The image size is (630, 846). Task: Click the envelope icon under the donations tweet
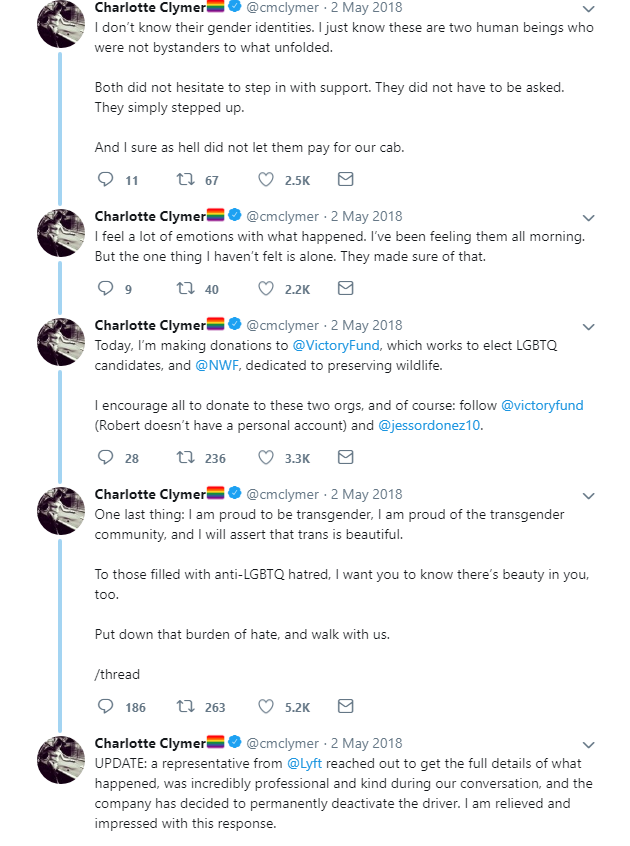coord(345,458)
